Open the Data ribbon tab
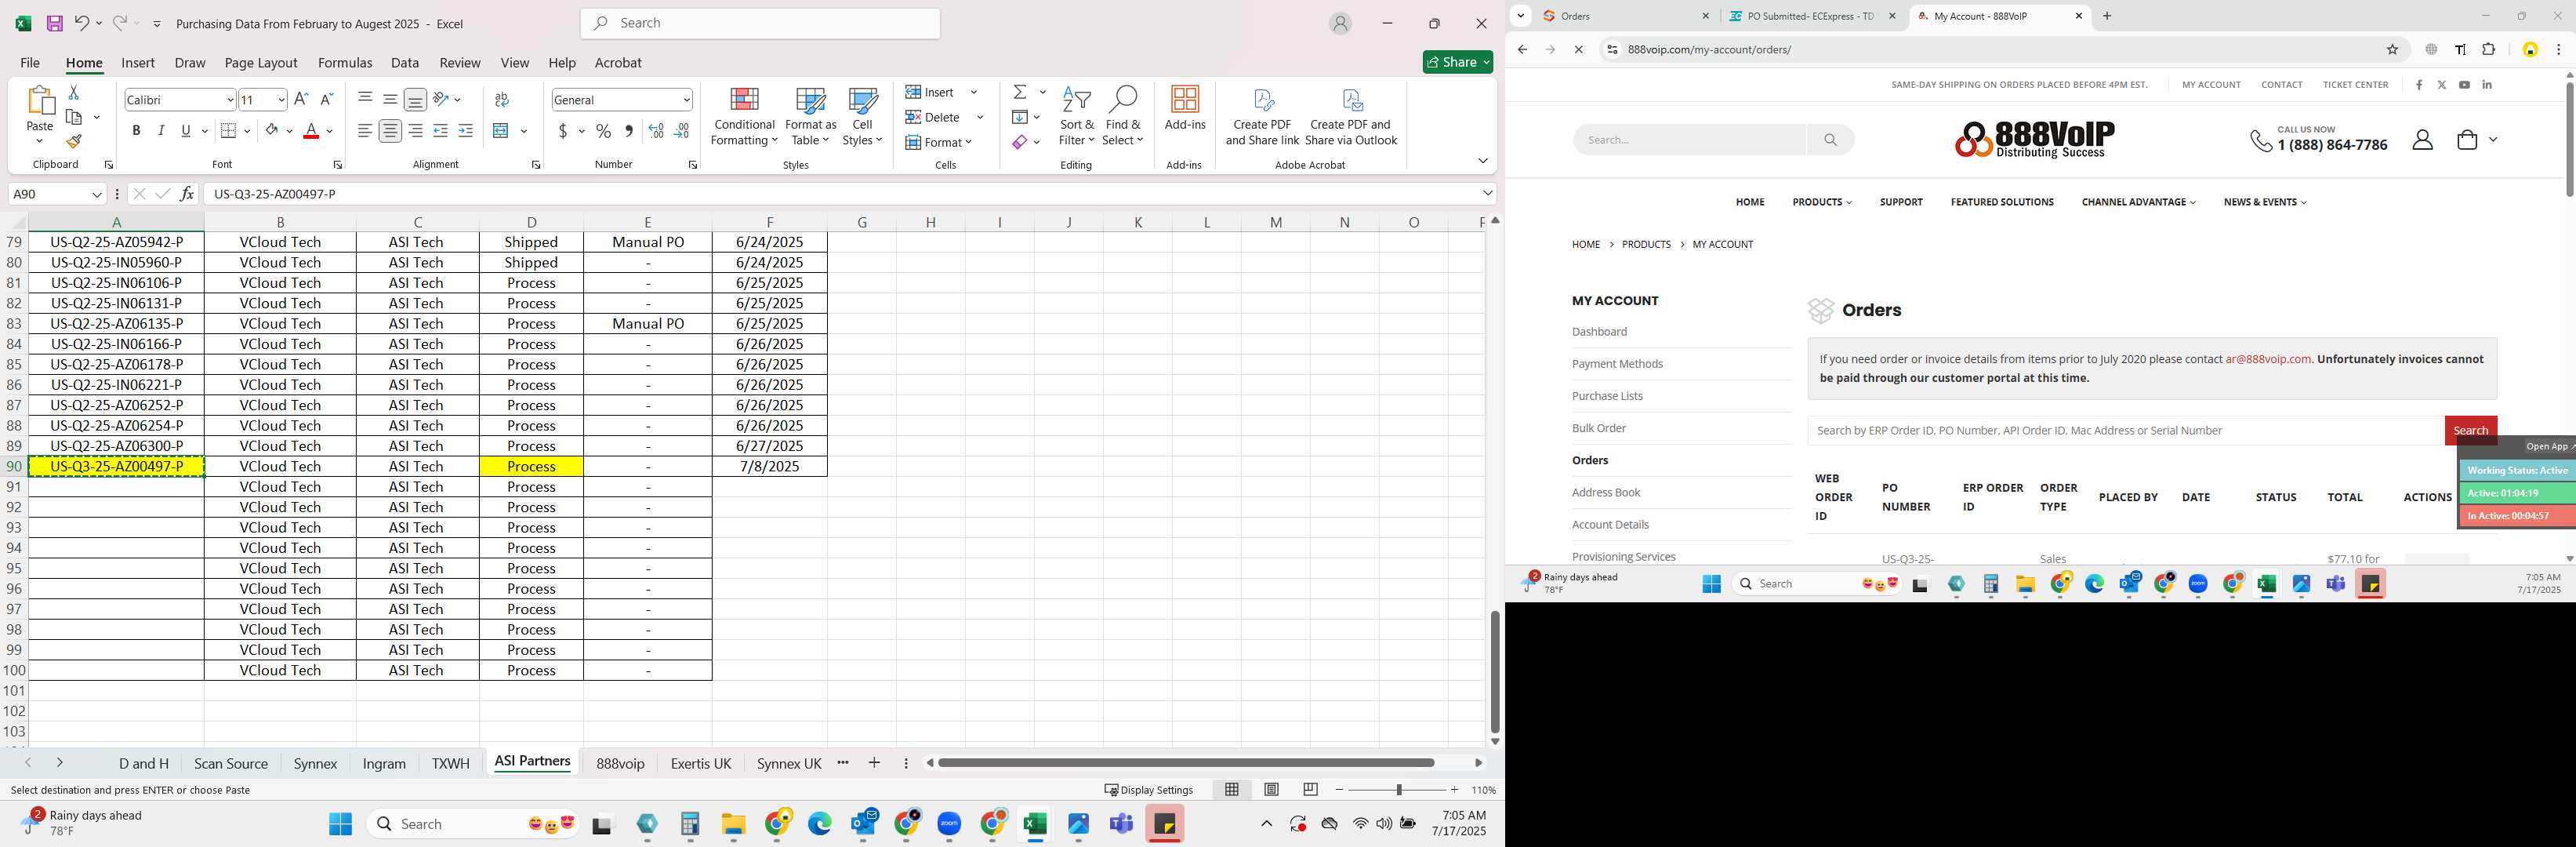Image resolution: width=2576 pixels, height=847 pixels. click(x=404, y=62)
